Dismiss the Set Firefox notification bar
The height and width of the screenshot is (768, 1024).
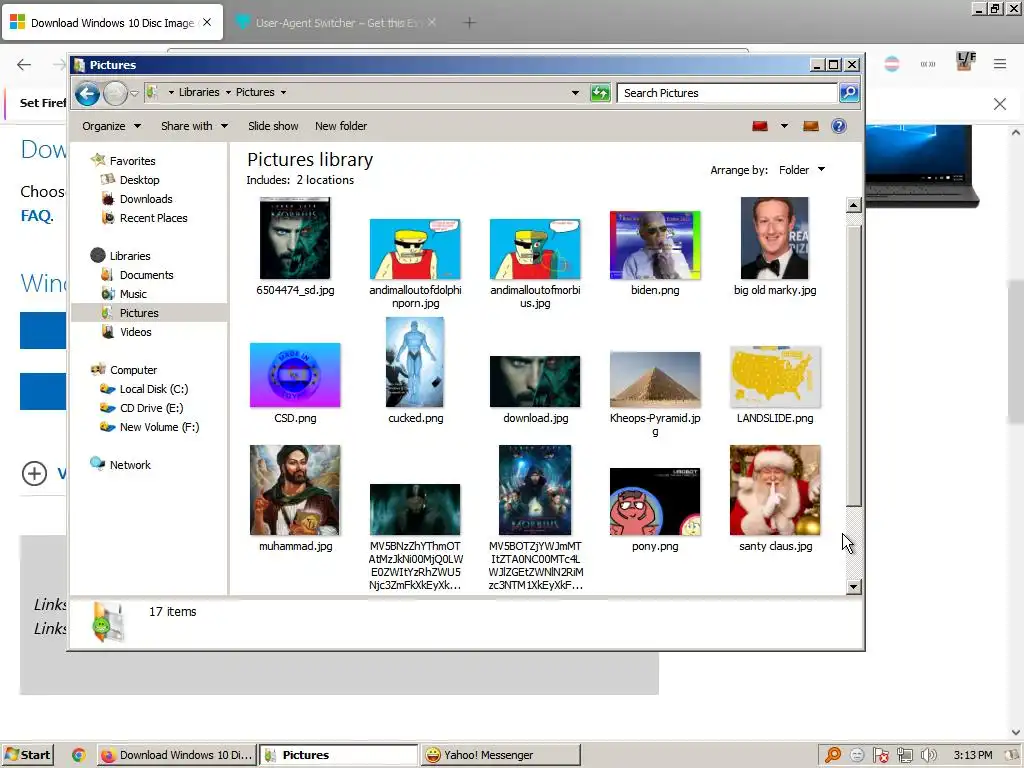click(1000, 104)
